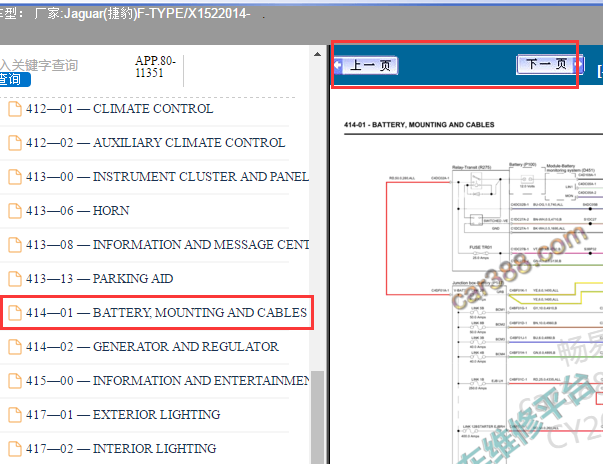Screen dimensions: 603x464
Task: Click the document icon beside 413—13 PARKING AID
Action: 15,279
